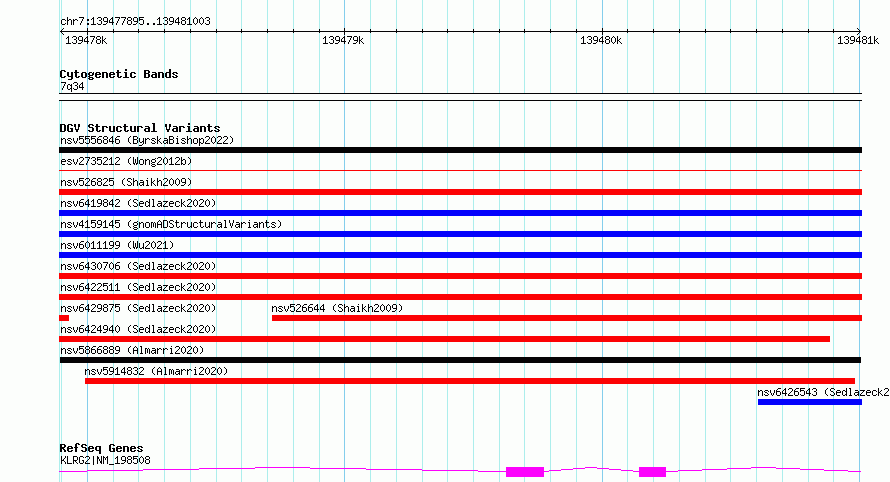Click the nsv5556846 (ByrskaBishop2022) variant label
This screenshot has width=890, height=482.
[147, 140]
